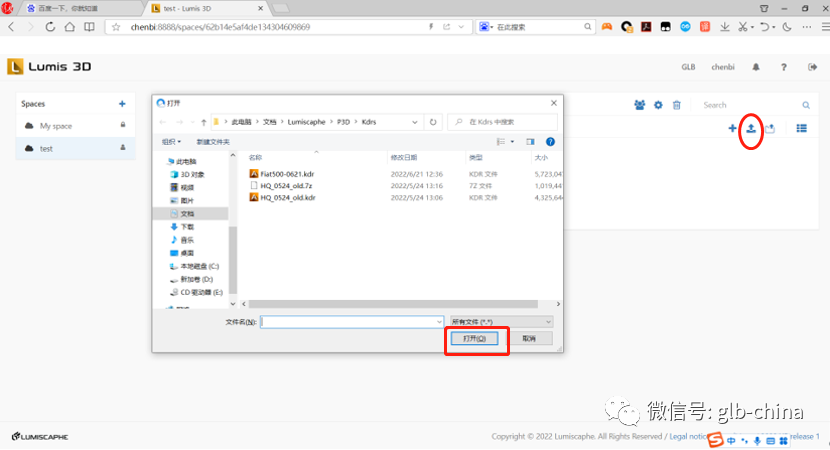The width and height of the screenshot is (830, 450).
Task: Select Fiat500-0621.kdr file
Action: (x=287, y=174)
